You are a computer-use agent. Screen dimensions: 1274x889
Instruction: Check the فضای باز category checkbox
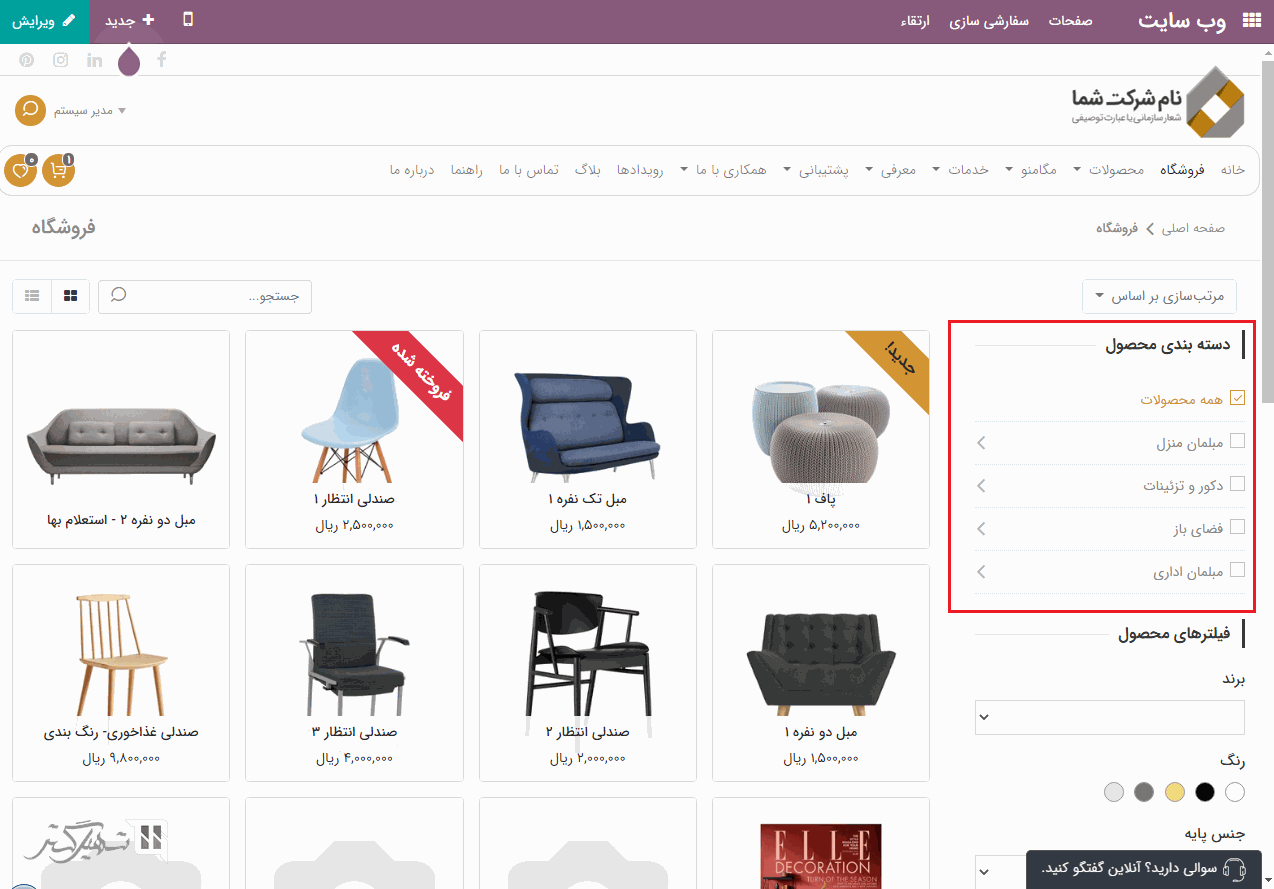1237,527
